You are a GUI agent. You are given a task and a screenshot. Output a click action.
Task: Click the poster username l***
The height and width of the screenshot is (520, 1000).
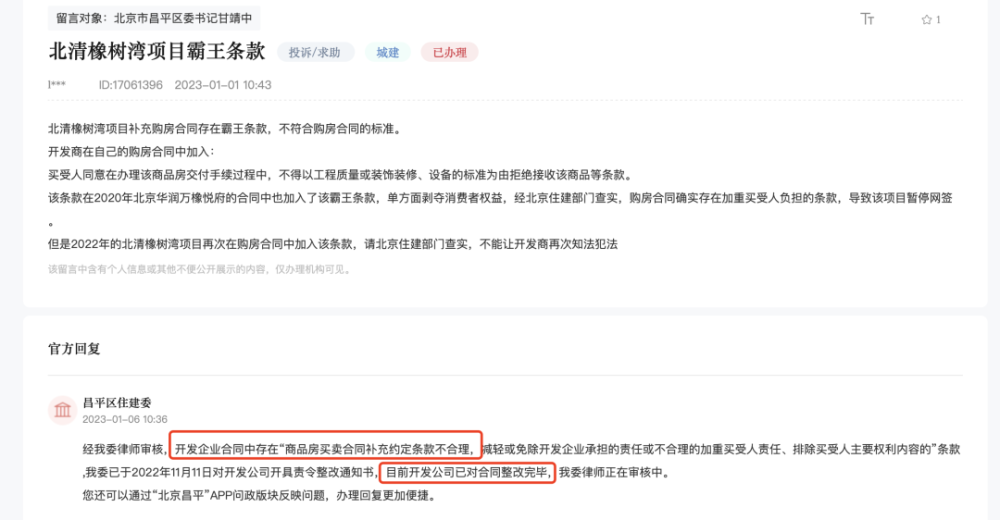coord(57,85)
